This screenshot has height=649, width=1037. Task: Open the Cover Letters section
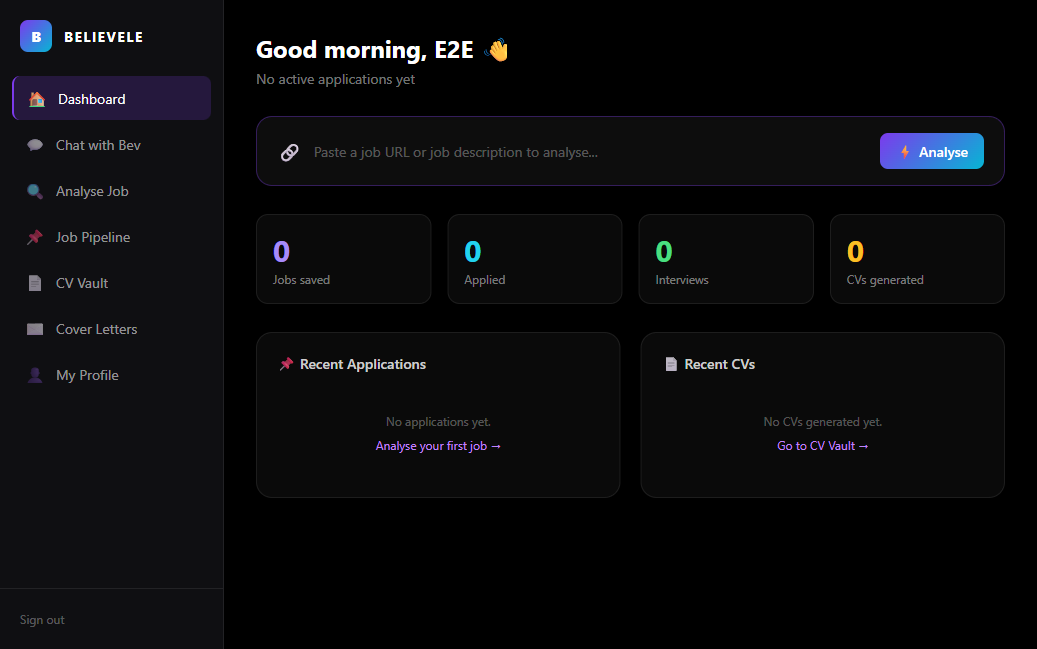pos(96,328)
